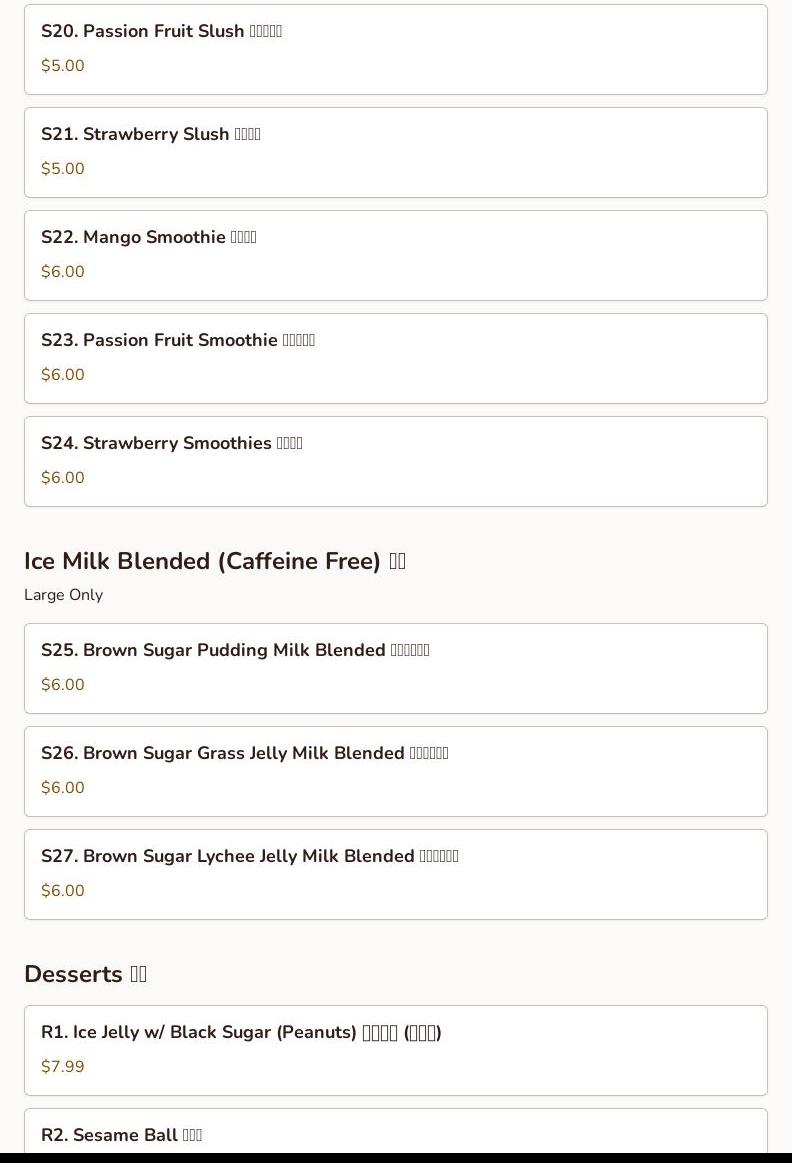Viewport: 792px width, 1163px height.
Task: Open the S20 Passion Fruit Slush item
Action: click(395, 49)
